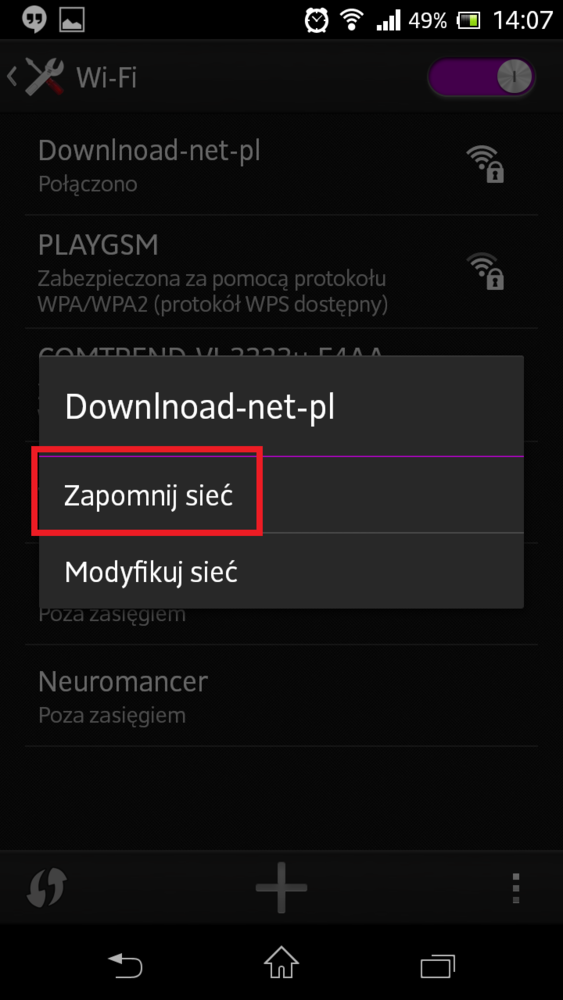Add a network with the plus icon
The height and width of the screenshot is (1000, 563).
tap(281, 887)
